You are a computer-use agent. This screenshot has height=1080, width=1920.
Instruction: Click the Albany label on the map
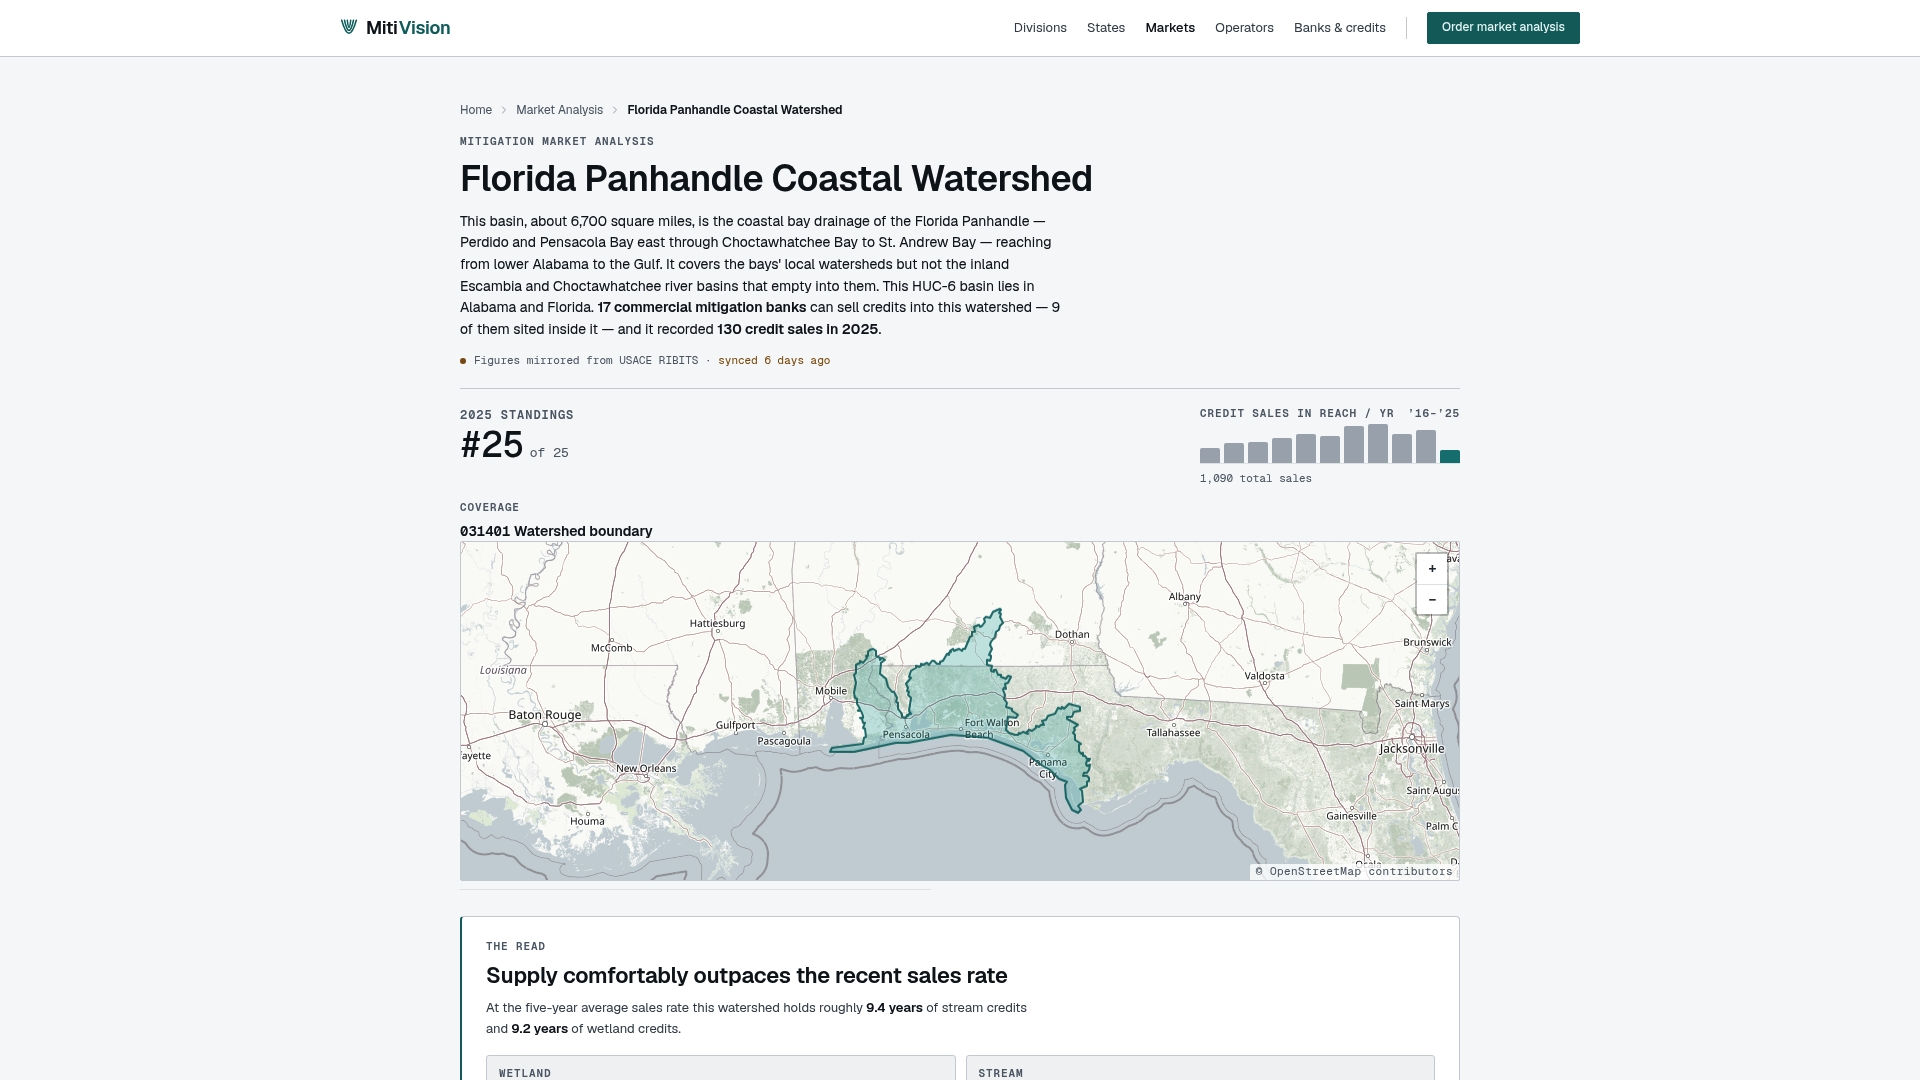tap(1185, 597)
